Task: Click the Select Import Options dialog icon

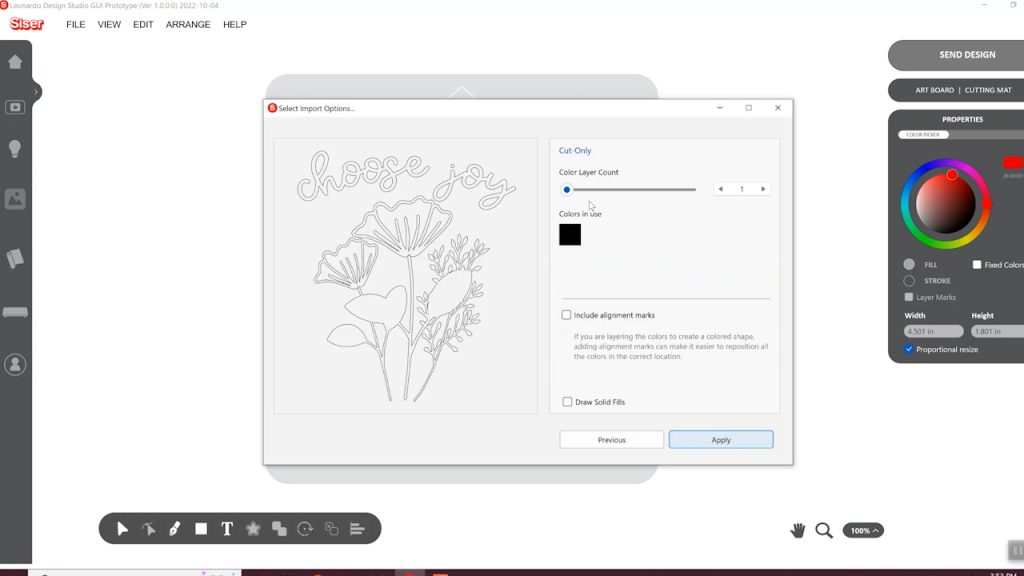Action: (272, 108)
